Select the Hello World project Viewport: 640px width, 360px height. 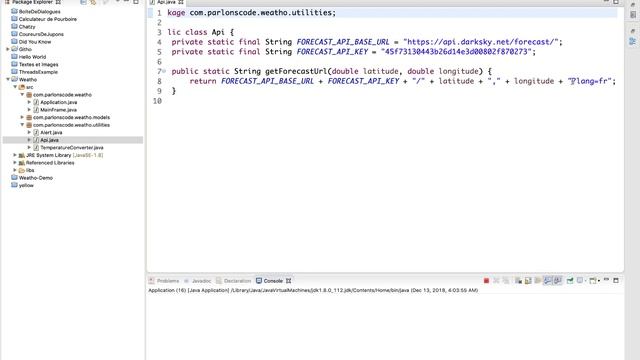click(x=32, y=57)
